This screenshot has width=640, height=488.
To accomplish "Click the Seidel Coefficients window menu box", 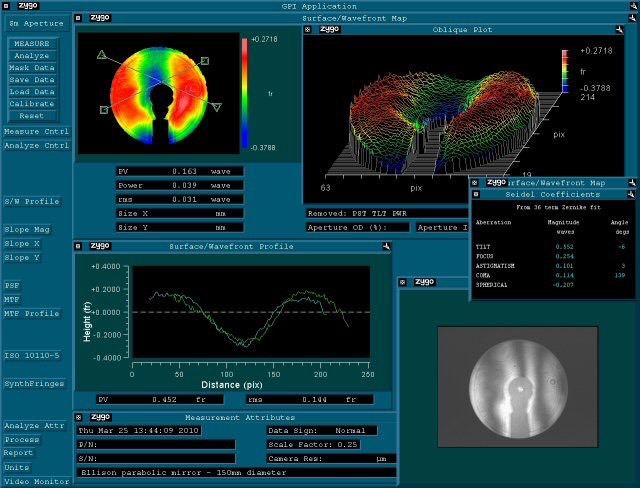I will click(x=476, y=193).
